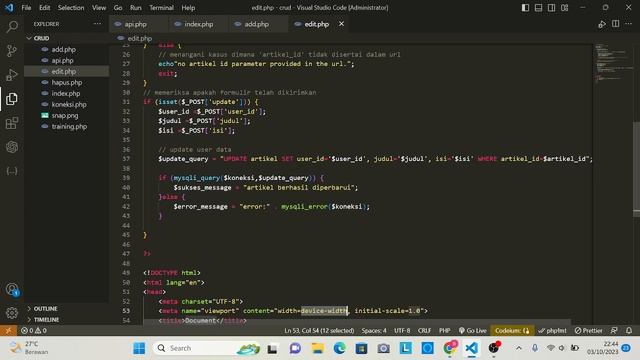640x360 pixels.
Task: Open File Explorer from taskbar
Action: pyautogui.click(x=318, y=348)
